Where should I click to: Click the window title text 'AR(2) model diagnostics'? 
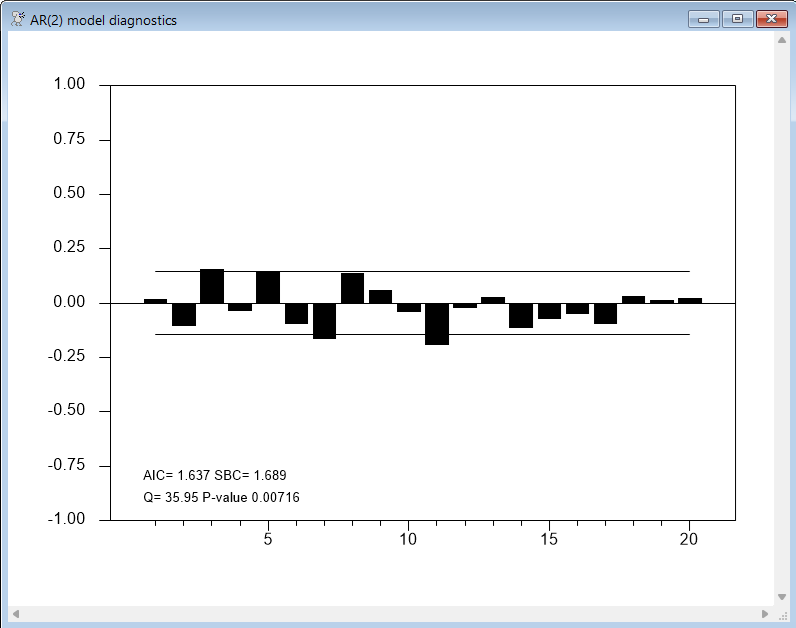(x=103, y=20)
